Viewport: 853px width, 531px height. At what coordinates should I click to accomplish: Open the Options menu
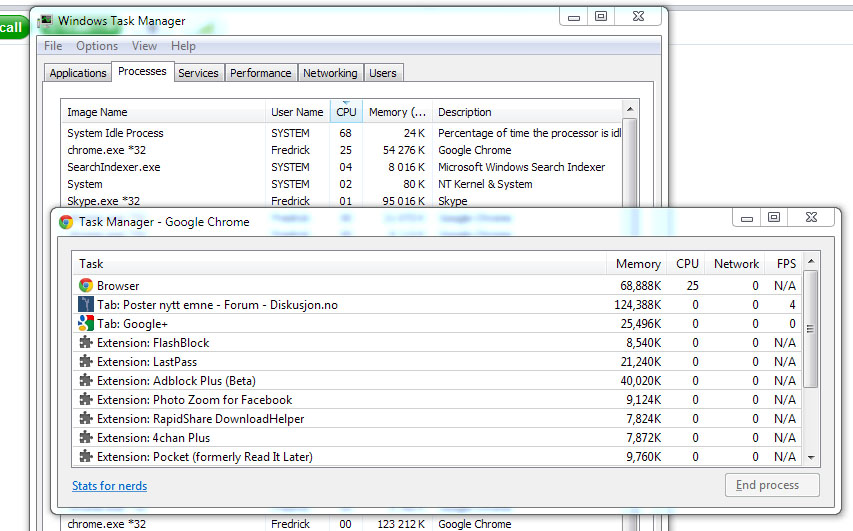97,46
